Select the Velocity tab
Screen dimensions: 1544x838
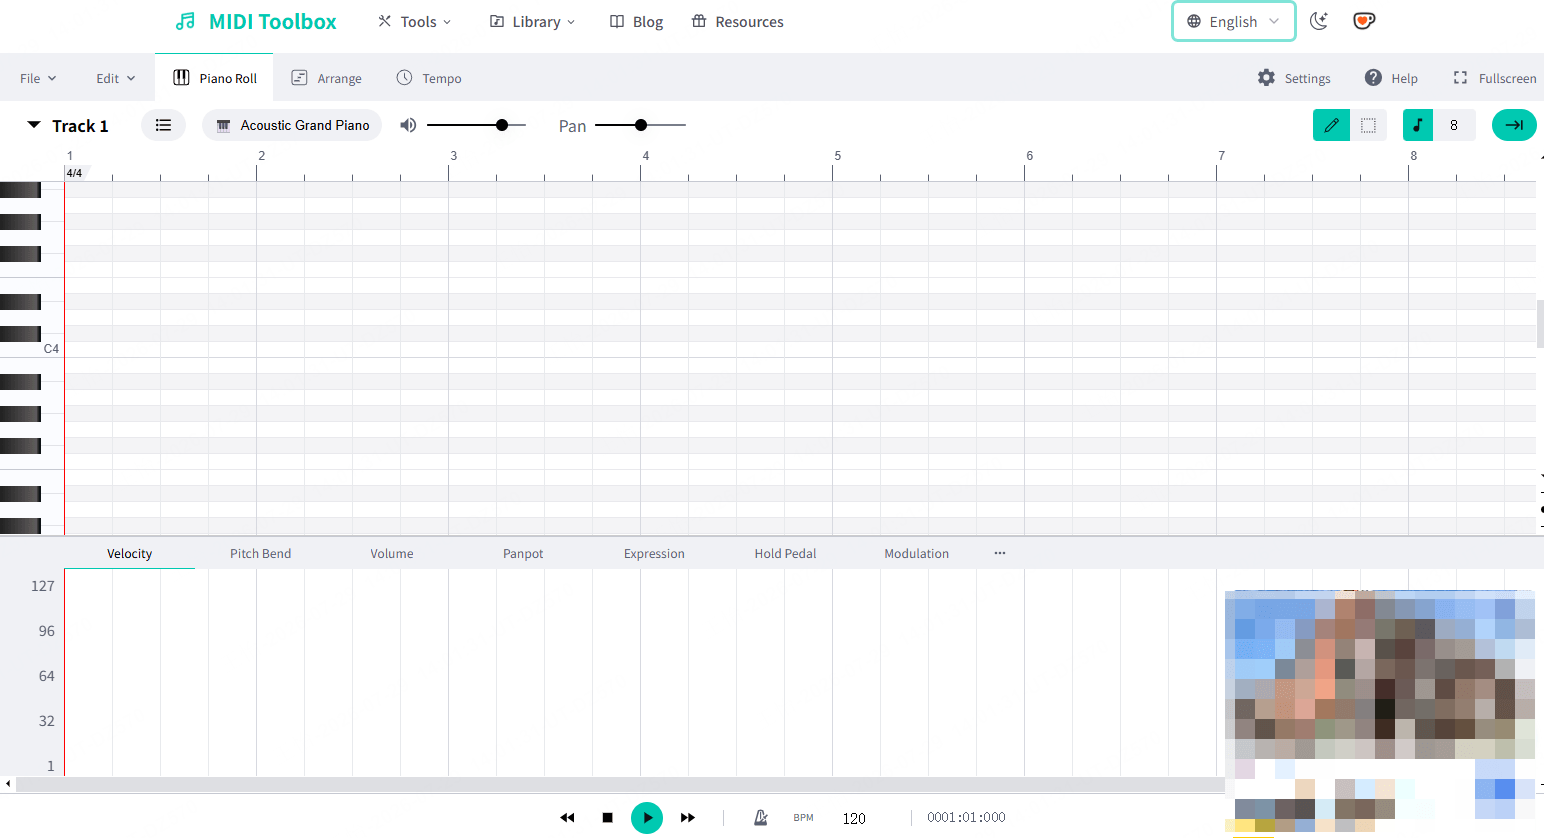[130, 553]
